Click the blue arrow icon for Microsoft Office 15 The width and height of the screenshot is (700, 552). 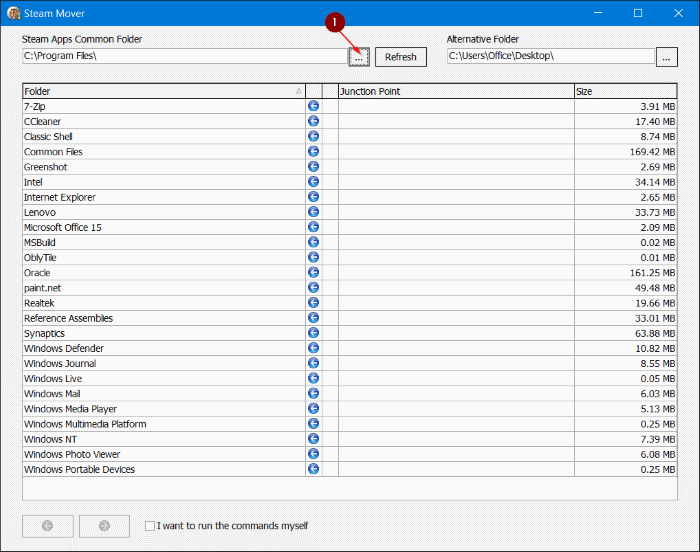[x=313, y=227]
